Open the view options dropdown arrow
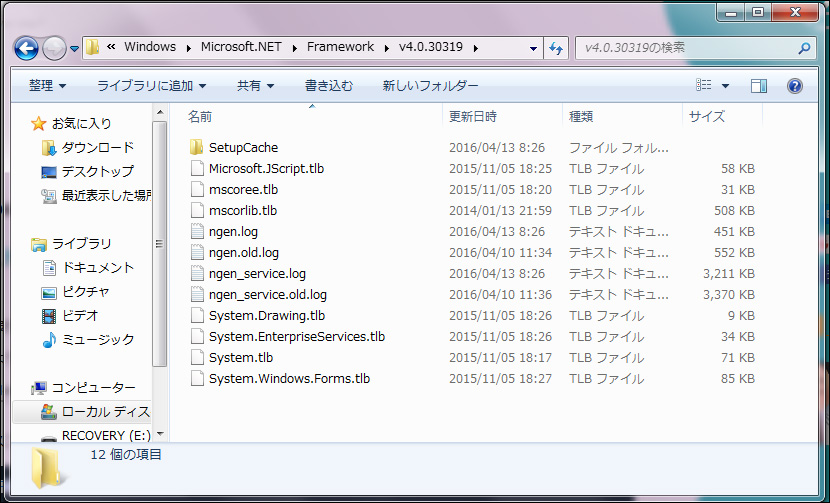The image size is (830, 503). (x=725, y=86)
